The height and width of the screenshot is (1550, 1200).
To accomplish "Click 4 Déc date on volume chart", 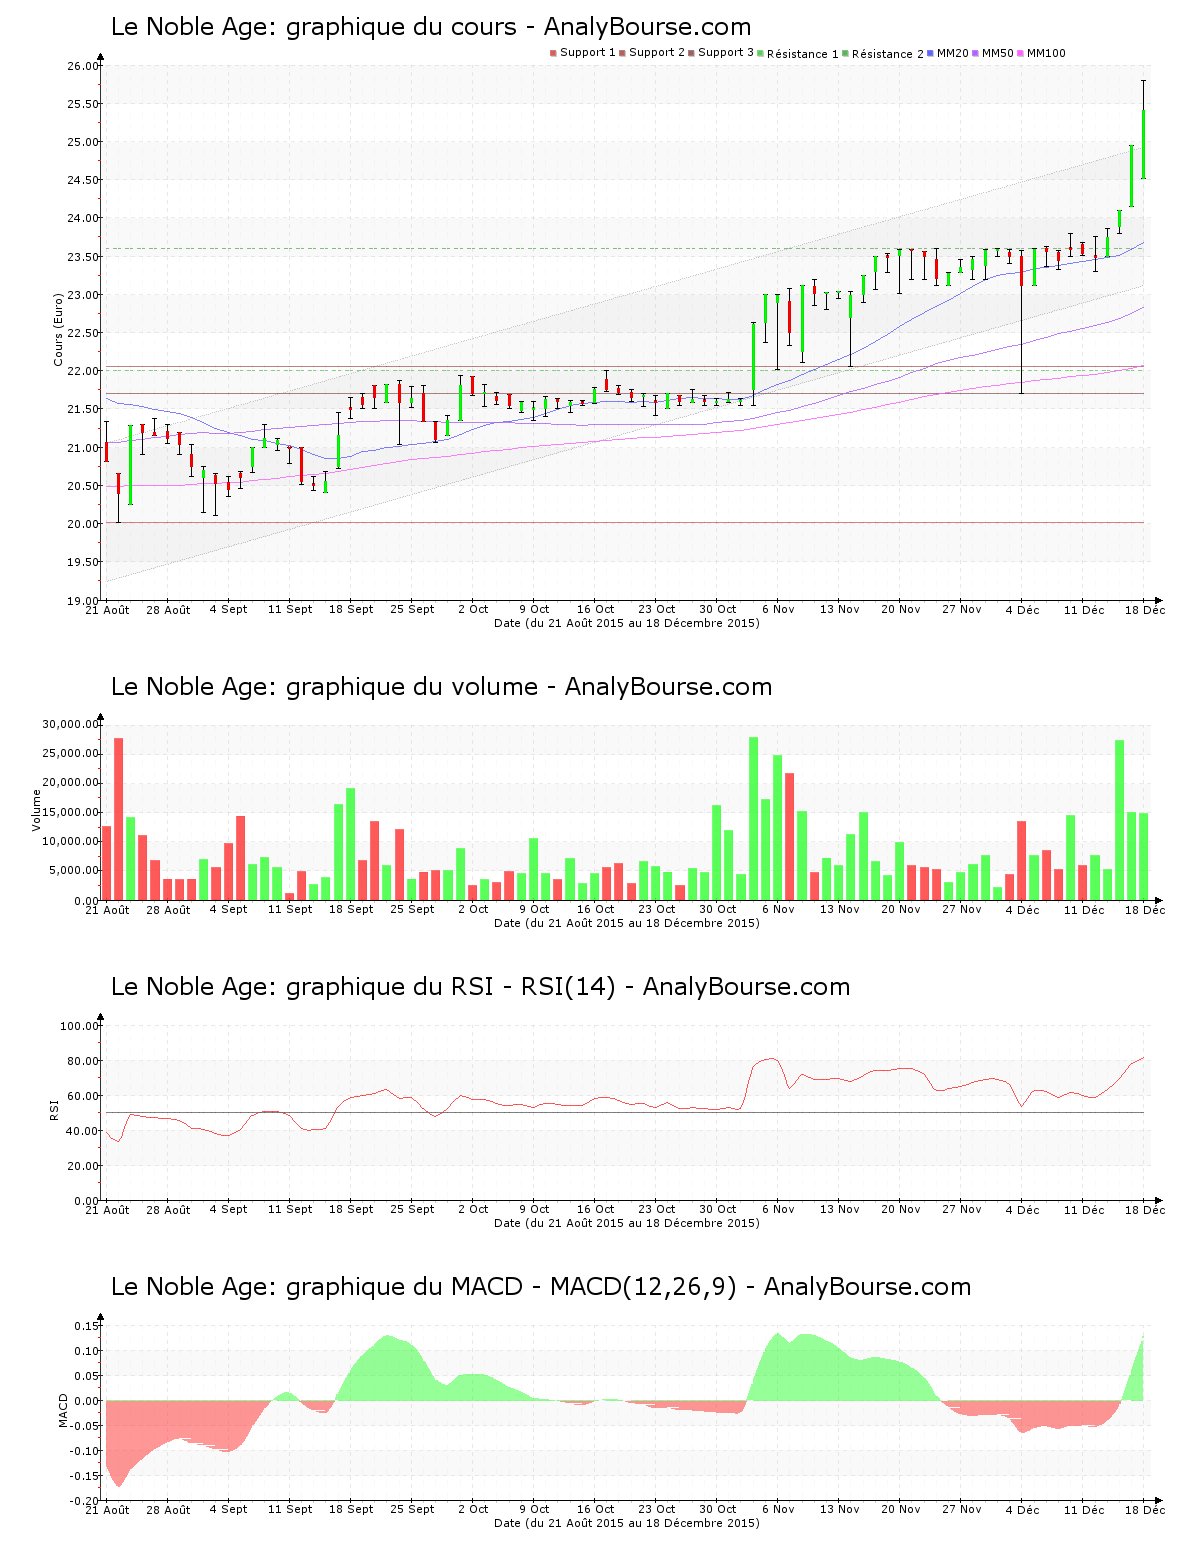I will (x=1022, y=909).
